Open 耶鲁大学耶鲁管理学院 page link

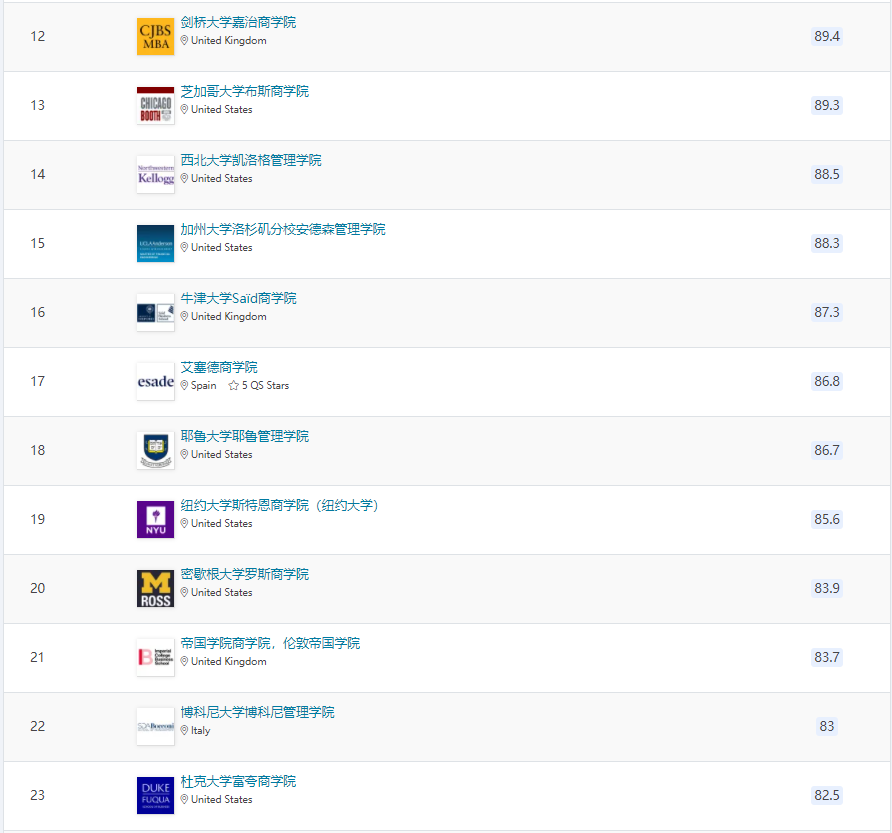(244, 436)
